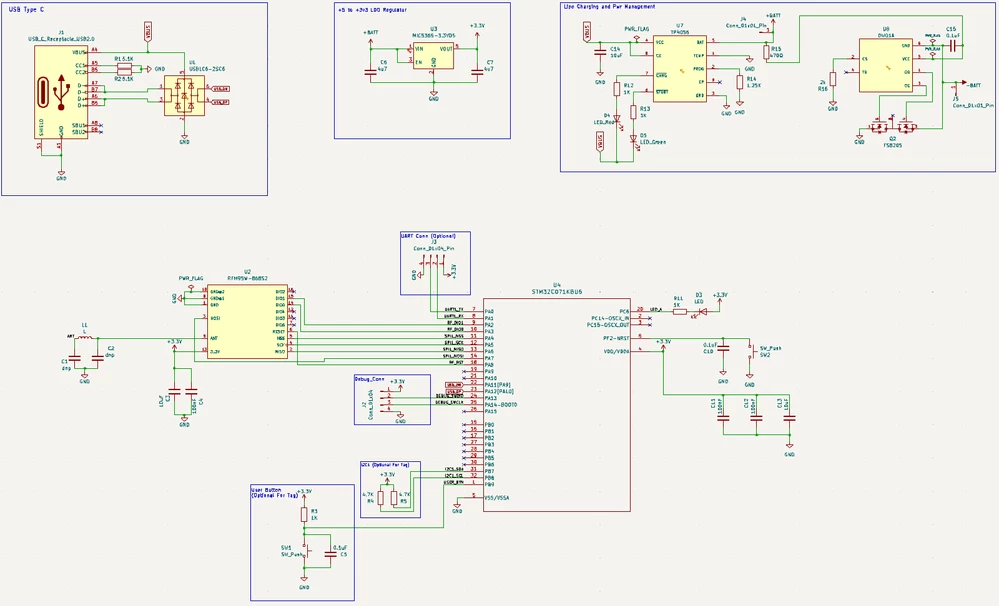Select the J1 USB-C receptacle symbol

click(61, 92)
